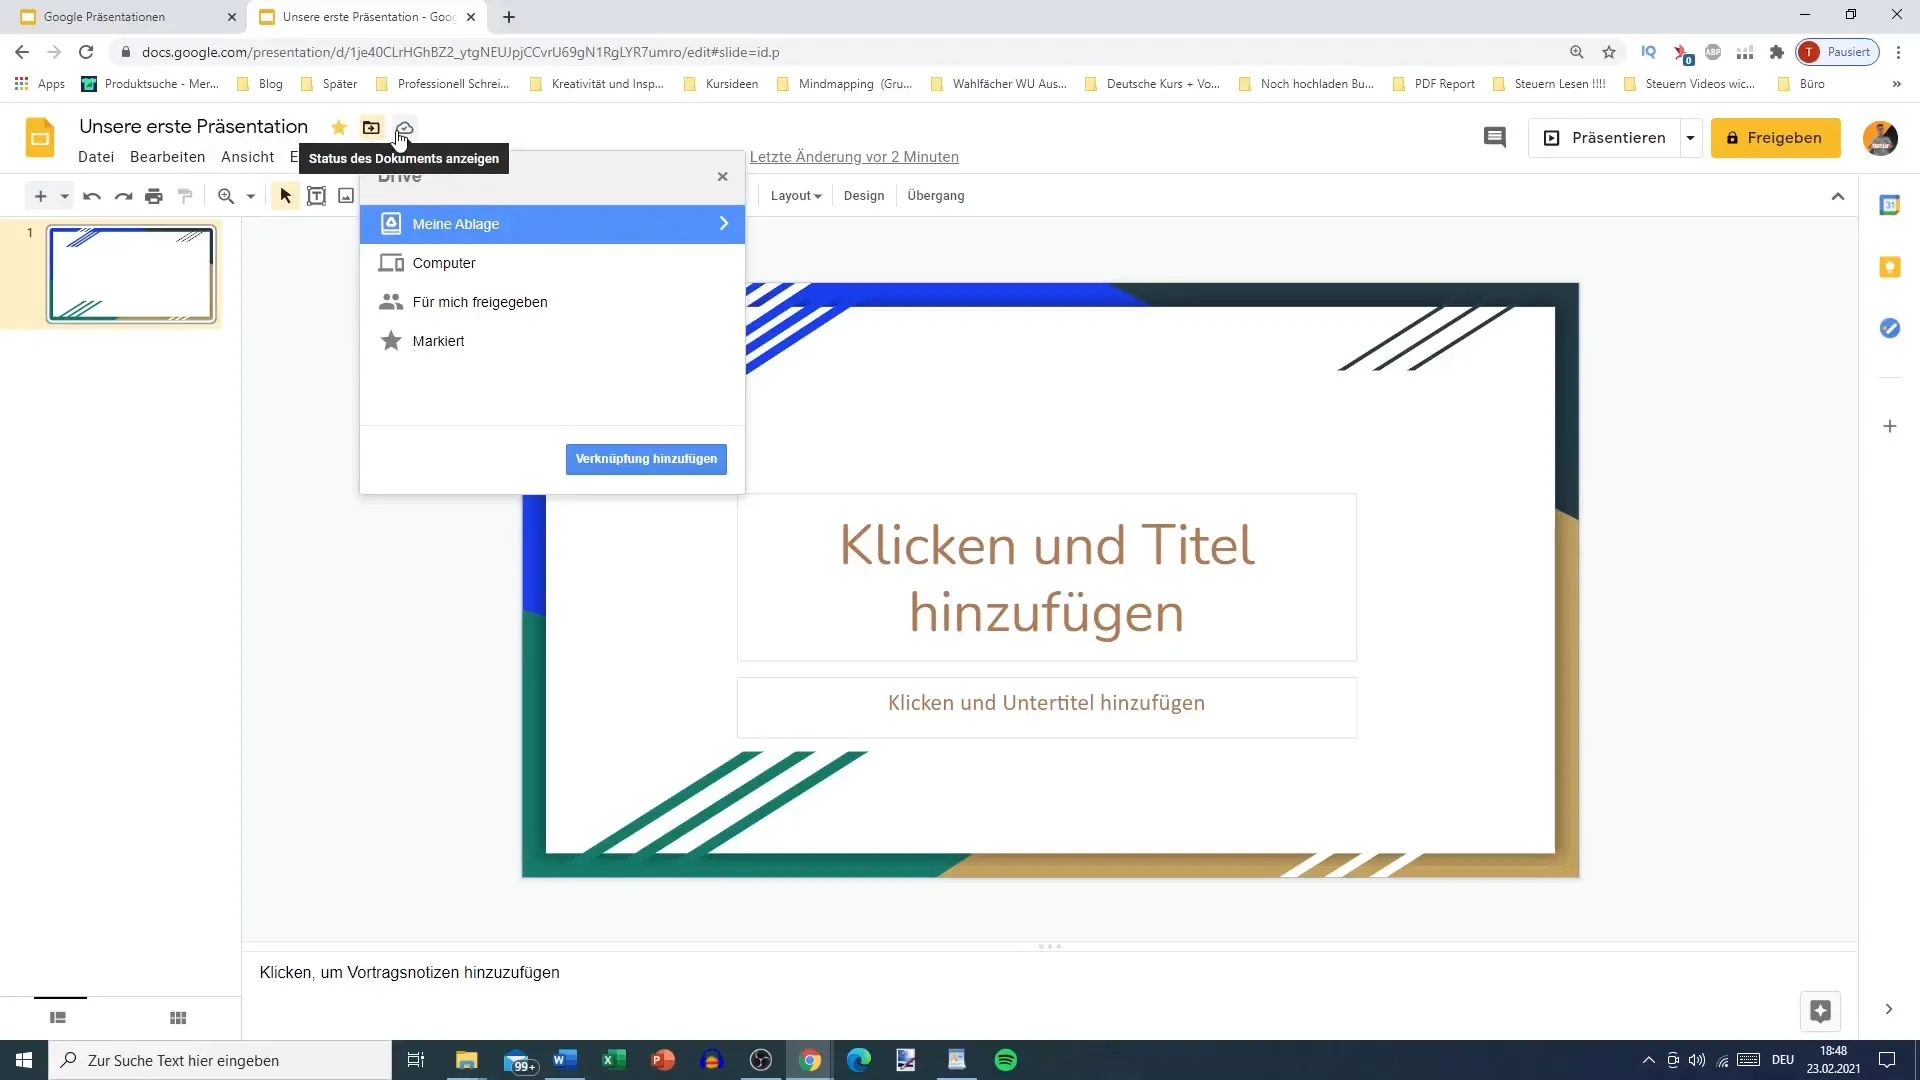Open Letzte Änderung version history link

pyautogui.click(x=854, y=157)
